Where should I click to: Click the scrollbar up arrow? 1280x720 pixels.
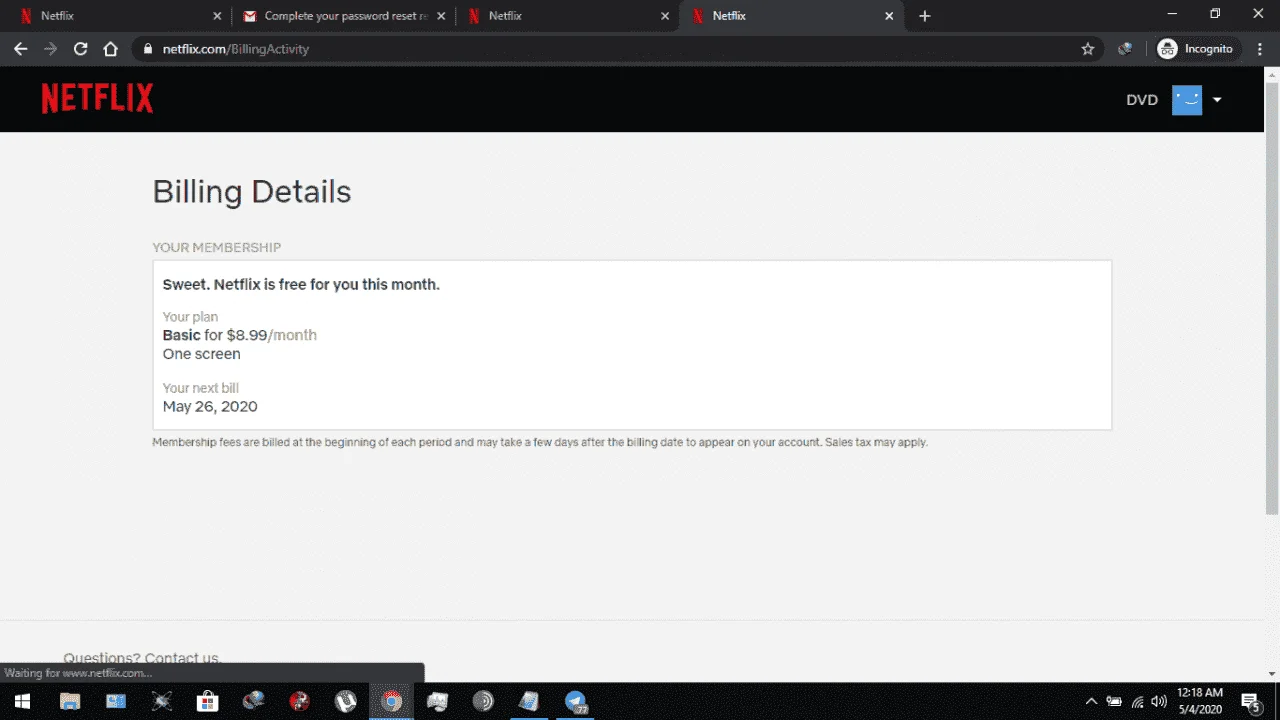1272,74
